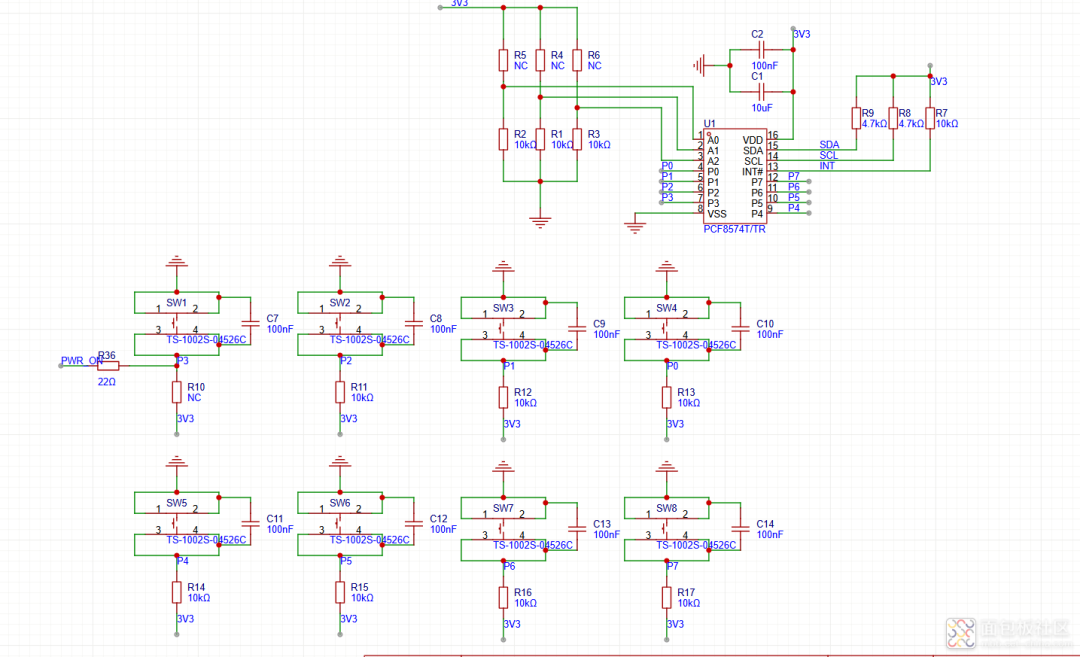
Task: Select the SDA net label
Action: point(829,145)
